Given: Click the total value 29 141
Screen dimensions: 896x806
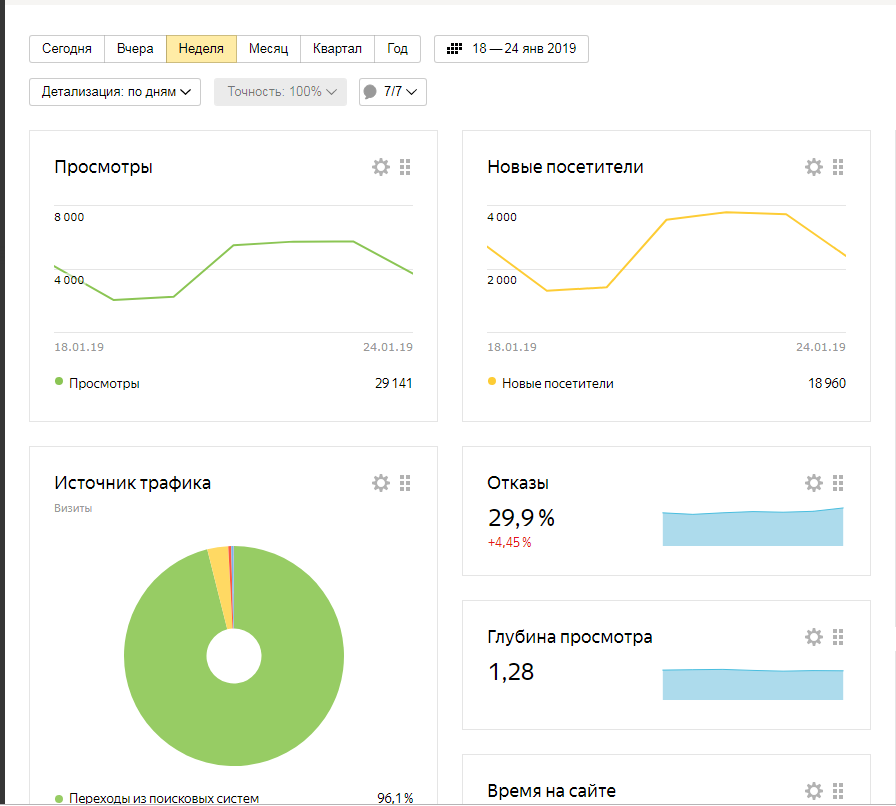Looking at the screenshot, I should coord(394,384).
